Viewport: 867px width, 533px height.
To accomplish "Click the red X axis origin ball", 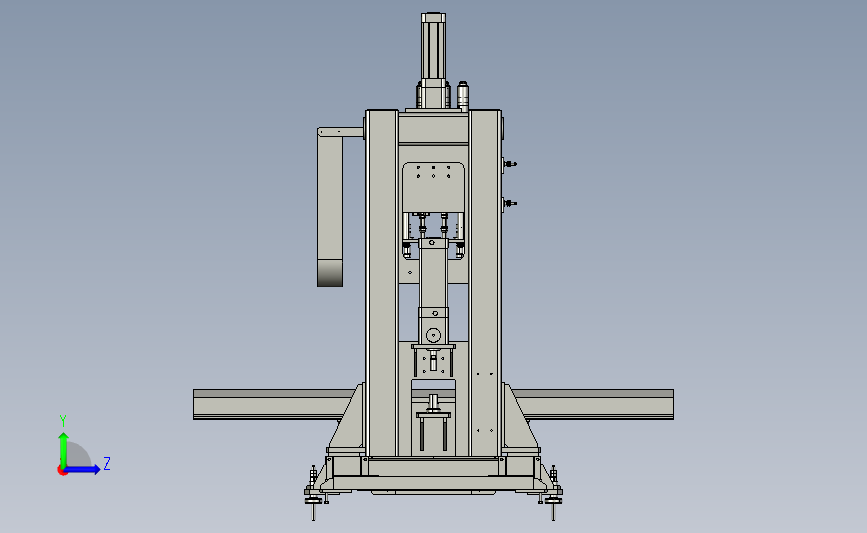I will (62, 471).
